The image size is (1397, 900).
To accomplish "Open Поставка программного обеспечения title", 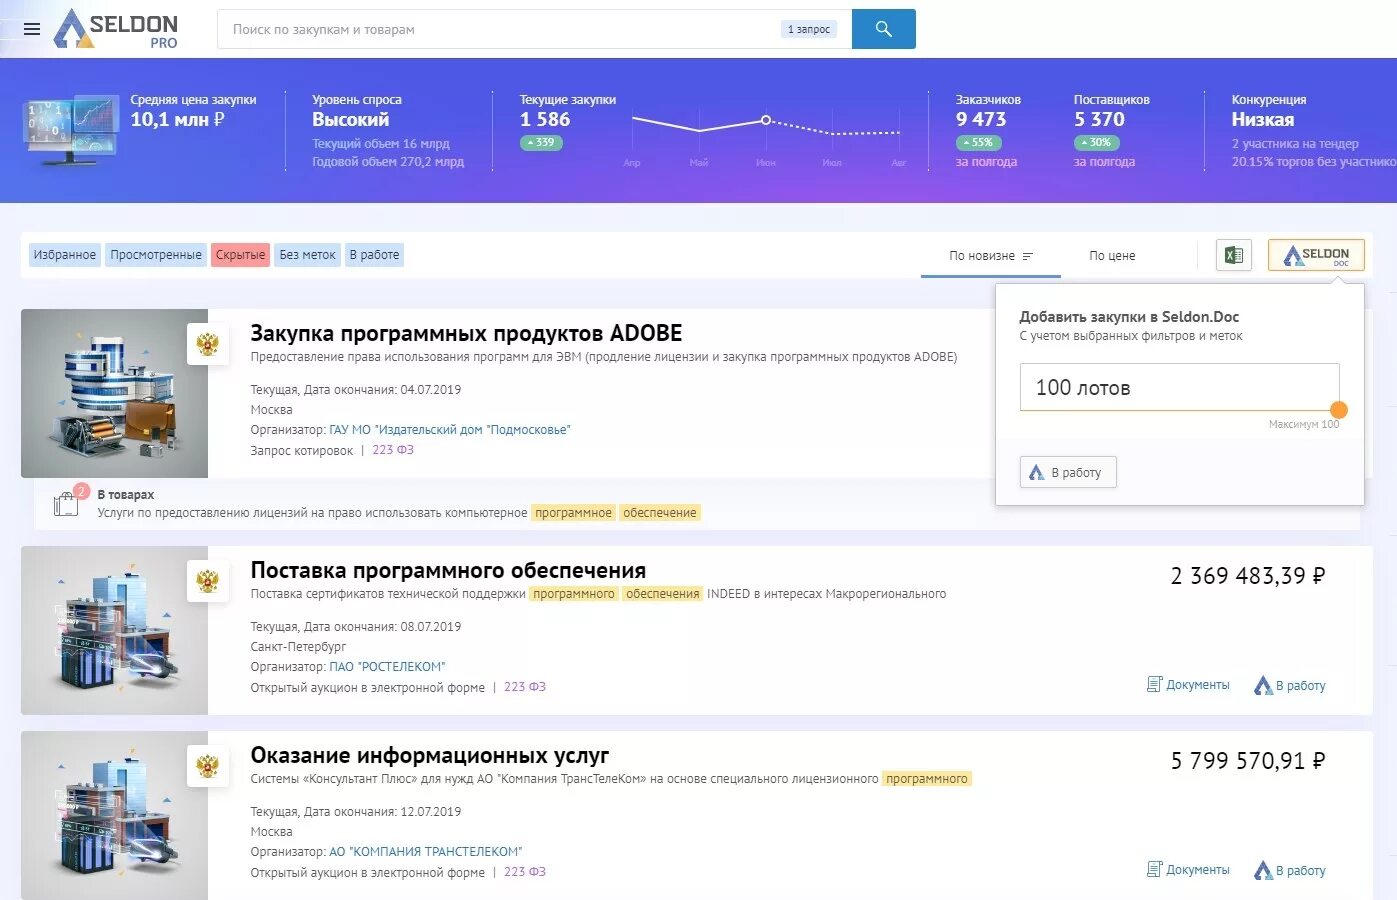I will point(448,570).
